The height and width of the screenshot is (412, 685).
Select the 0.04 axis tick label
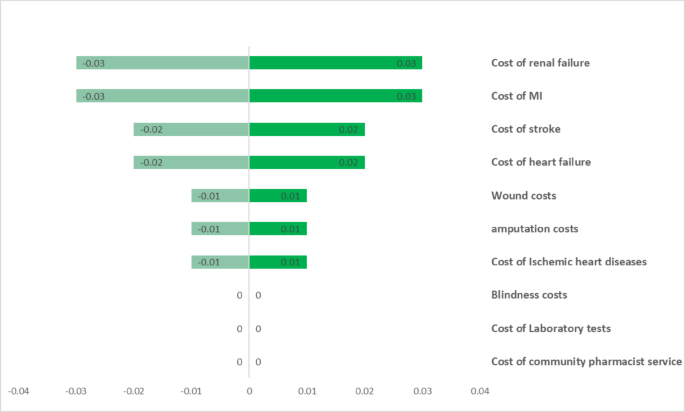tap(480, 391)
